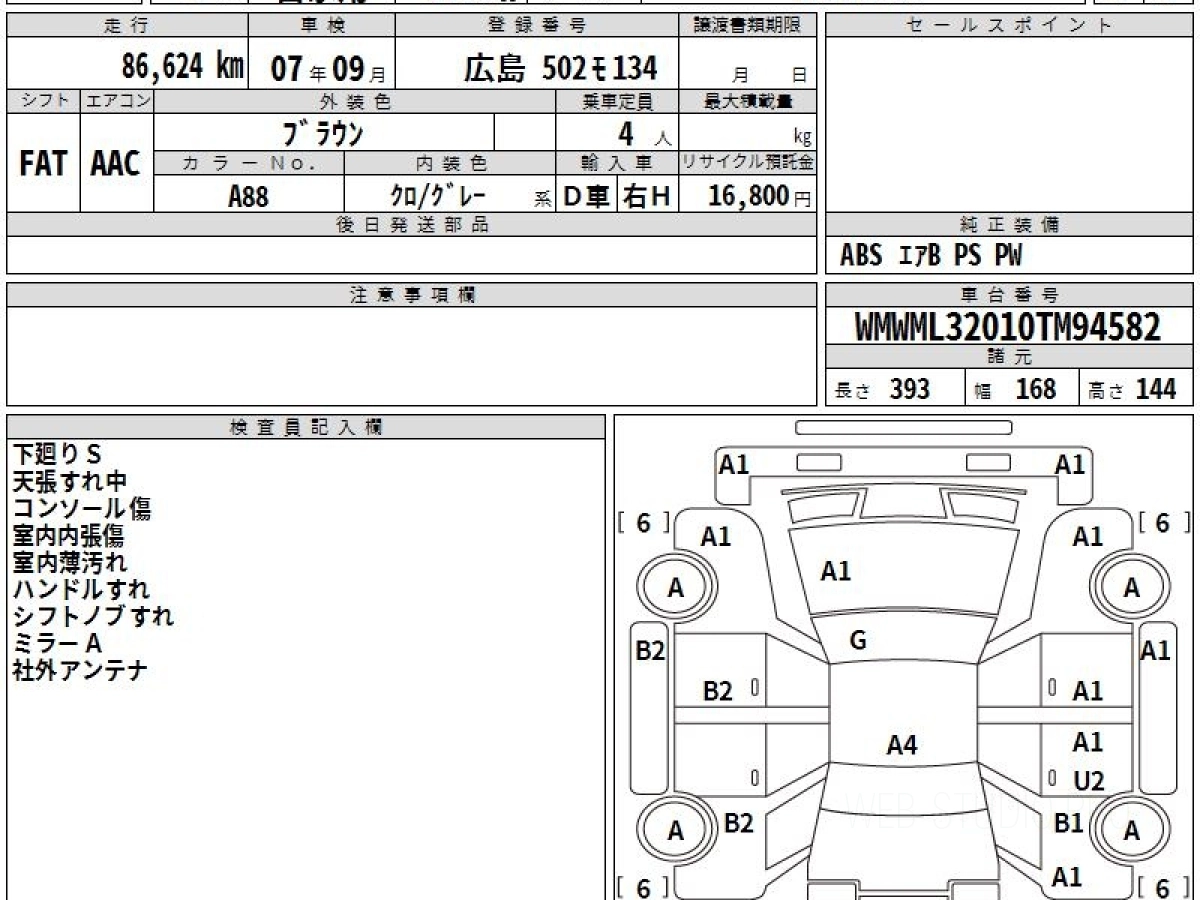This screenshot has width=1200, height=900.
Task: Select the D車 value
Action: (587, 196)
